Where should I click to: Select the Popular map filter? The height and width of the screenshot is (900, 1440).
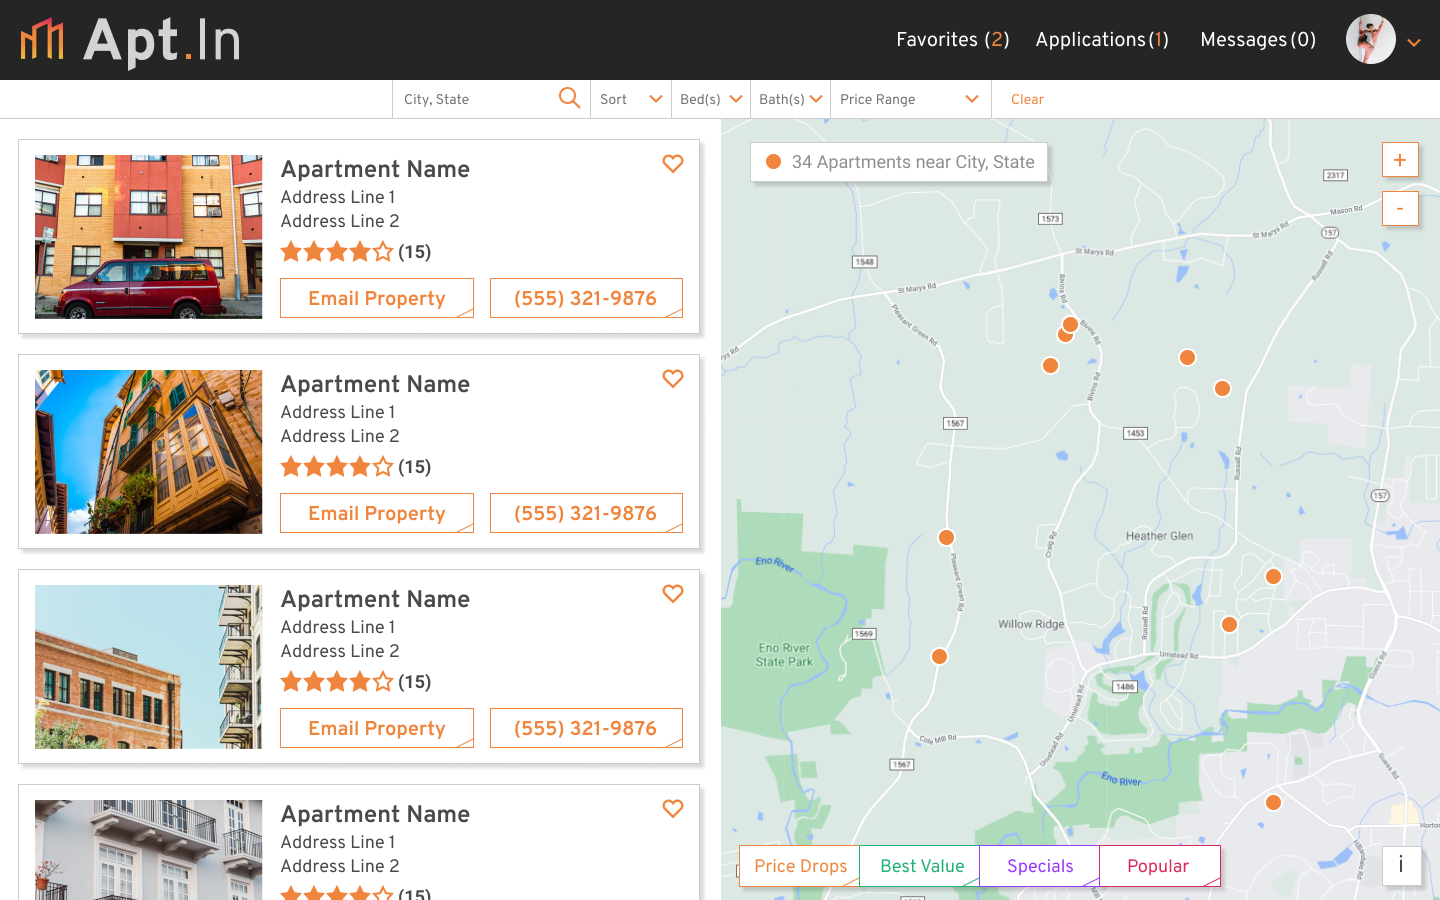point(1160,866)
